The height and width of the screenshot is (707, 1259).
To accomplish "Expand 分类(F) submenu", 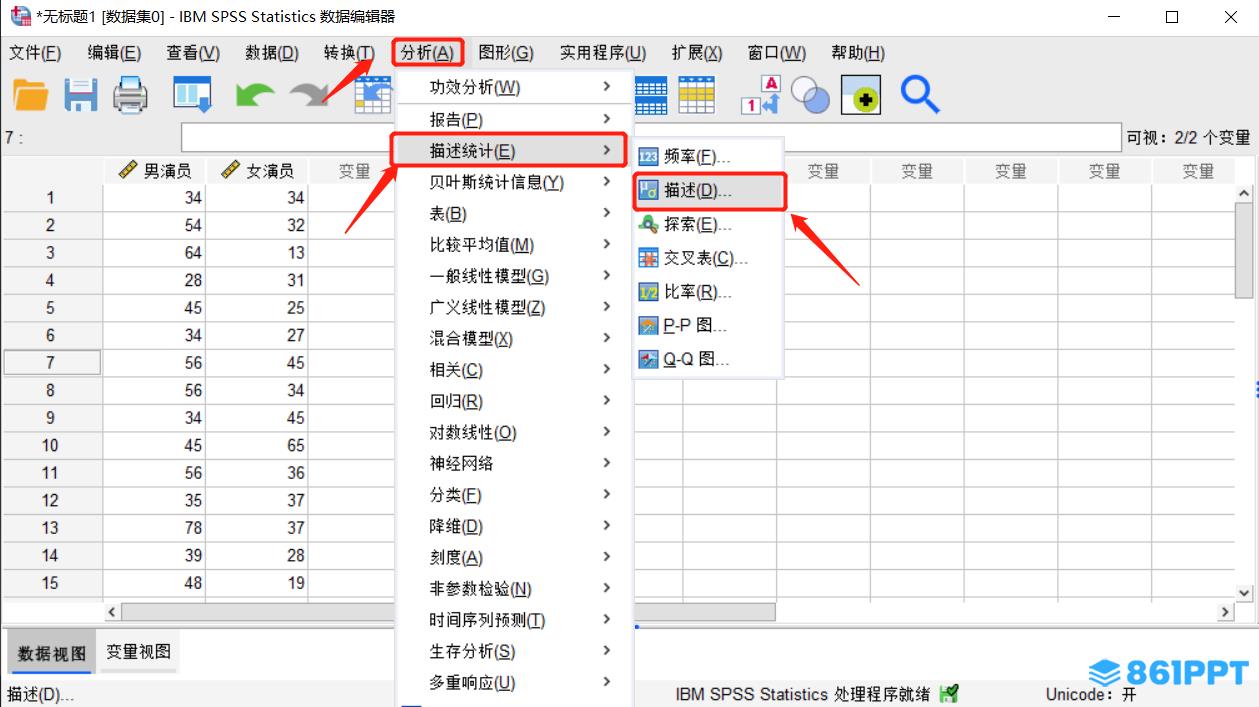I will [515, 495].
